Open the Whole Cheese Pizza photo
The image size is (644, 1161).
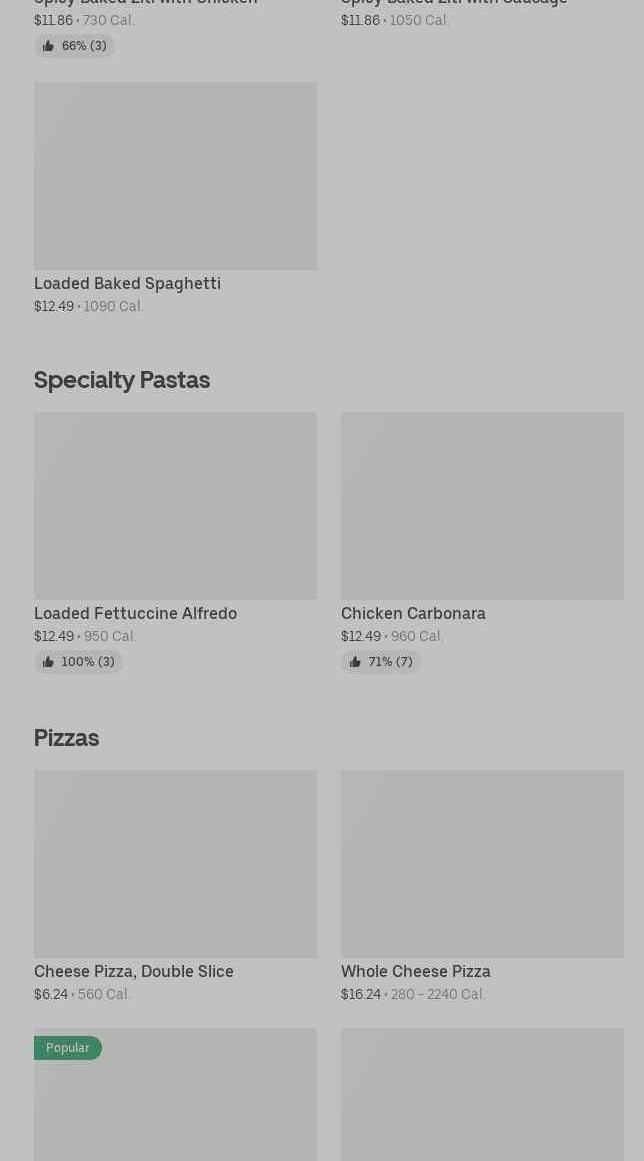click(482, 864)
